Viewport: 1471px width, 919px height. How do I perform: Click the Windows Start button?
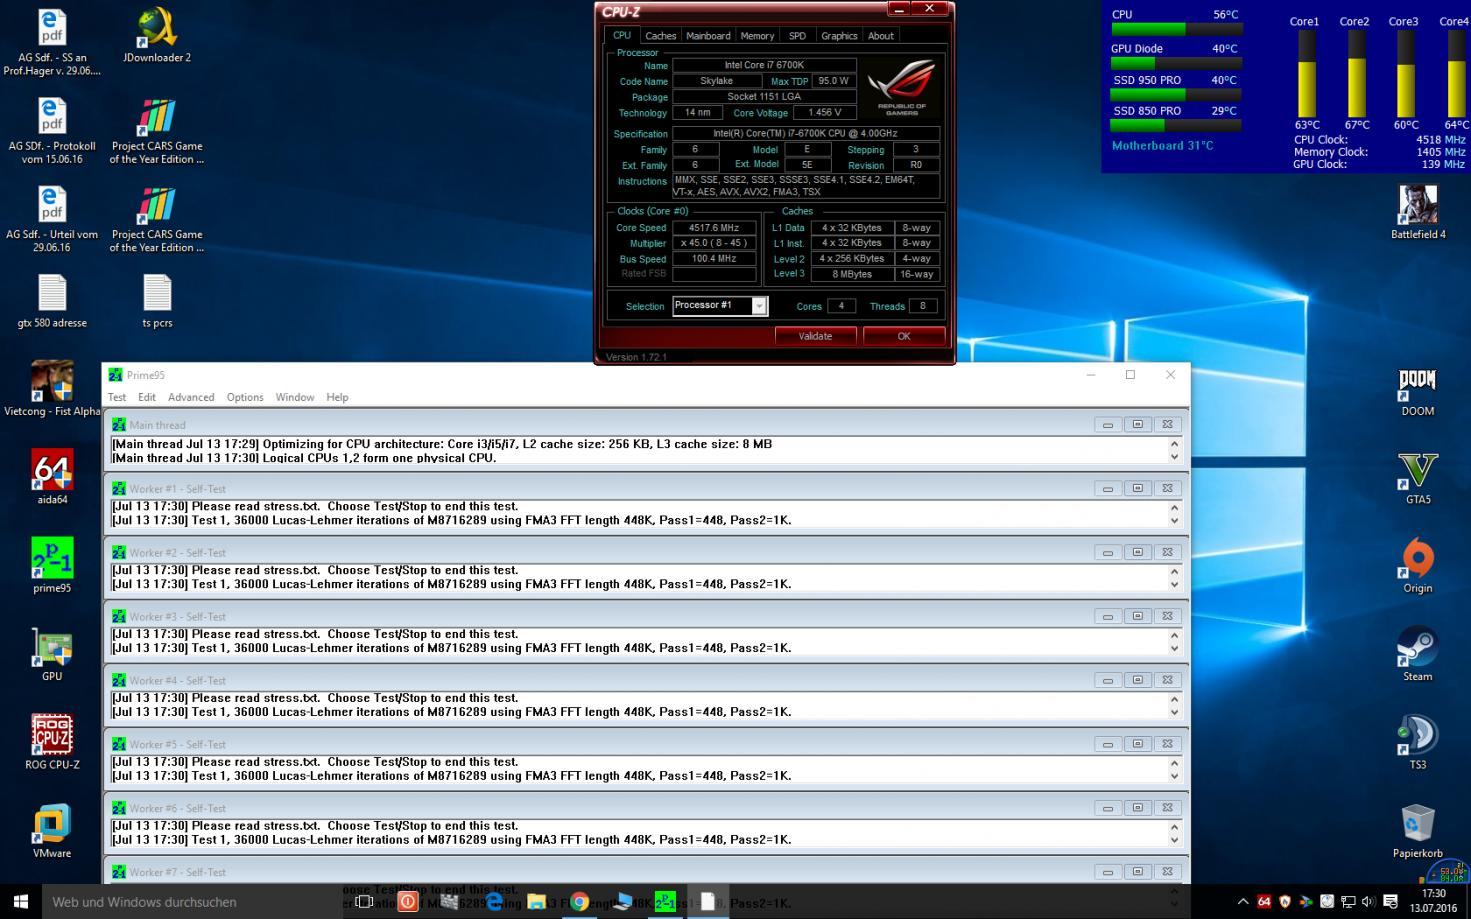tap(20, 901)
